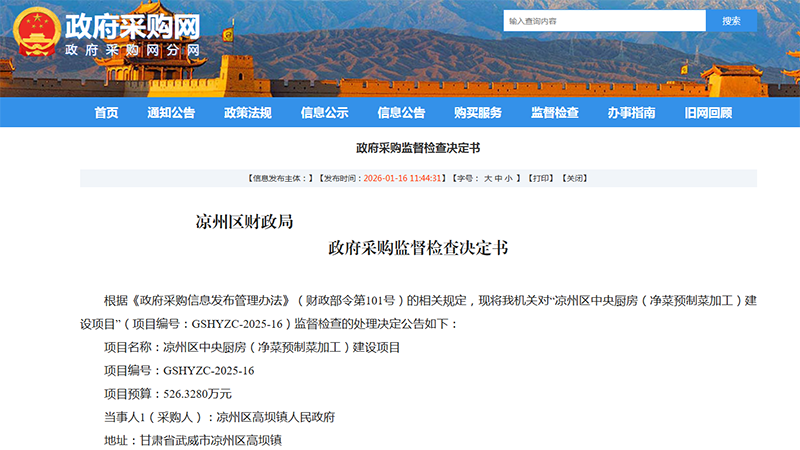Screen dimensions: 800x450
Task: Click the 政府采购网 site title
Action: 133,26
